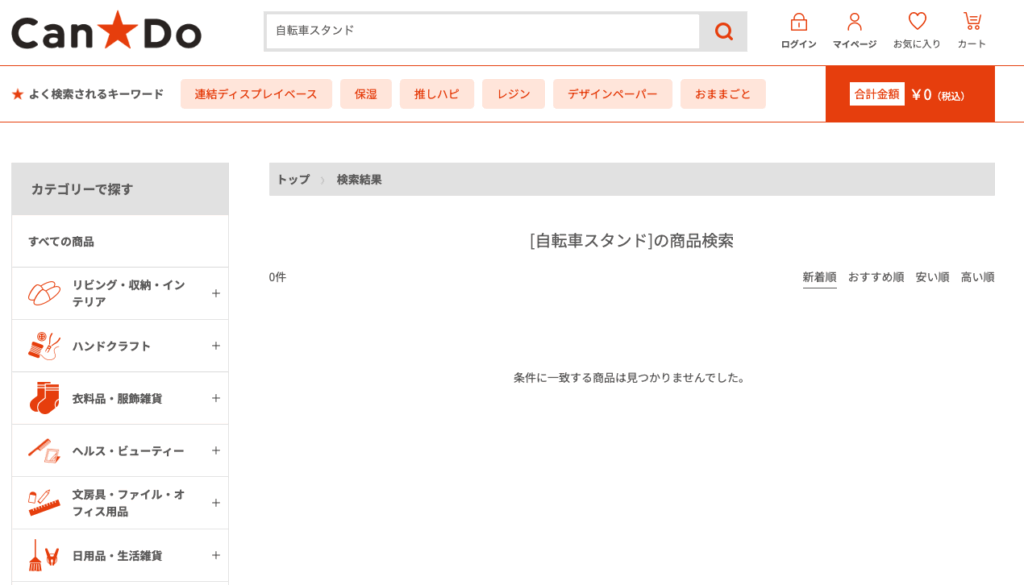
Task: Select keyword 連結ディスプレイベース
Action: pyautogui.click(x=256, y=94)
